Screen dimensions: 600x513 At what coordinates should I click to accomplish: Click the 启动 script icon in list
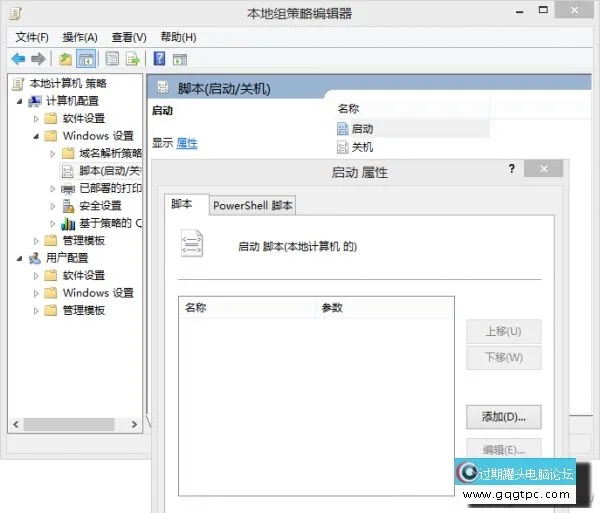coord(342,129)
